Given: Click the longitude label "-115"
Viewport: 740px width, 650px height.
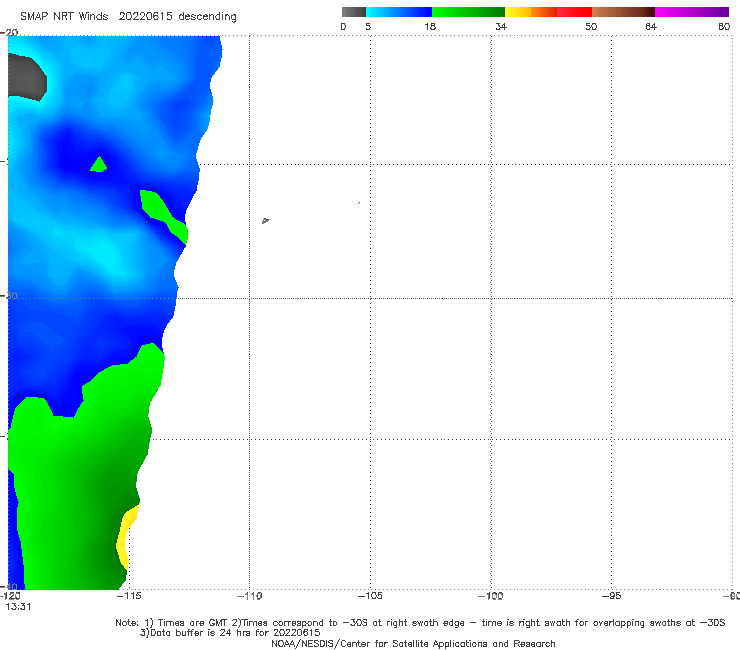Looking at the screenshot, I should [129, 596].
